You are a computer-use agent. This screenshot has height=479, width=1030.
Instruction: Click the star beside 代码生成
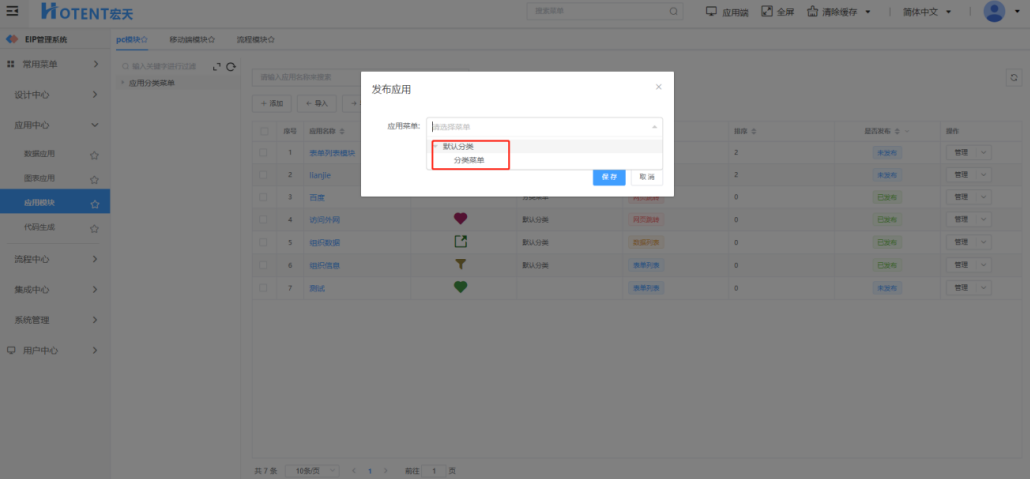[x=94, y=229]
